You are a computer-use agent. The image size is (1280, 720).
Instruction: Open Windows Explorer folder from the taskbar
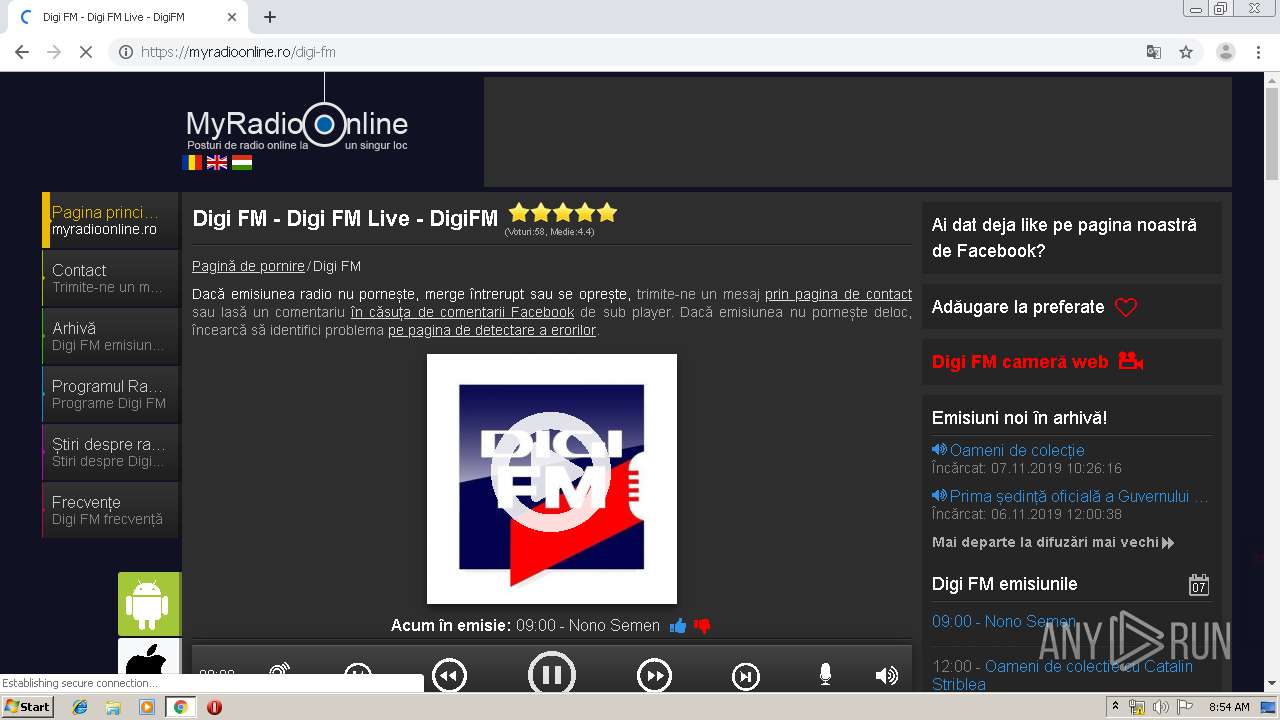pos(113,707)
